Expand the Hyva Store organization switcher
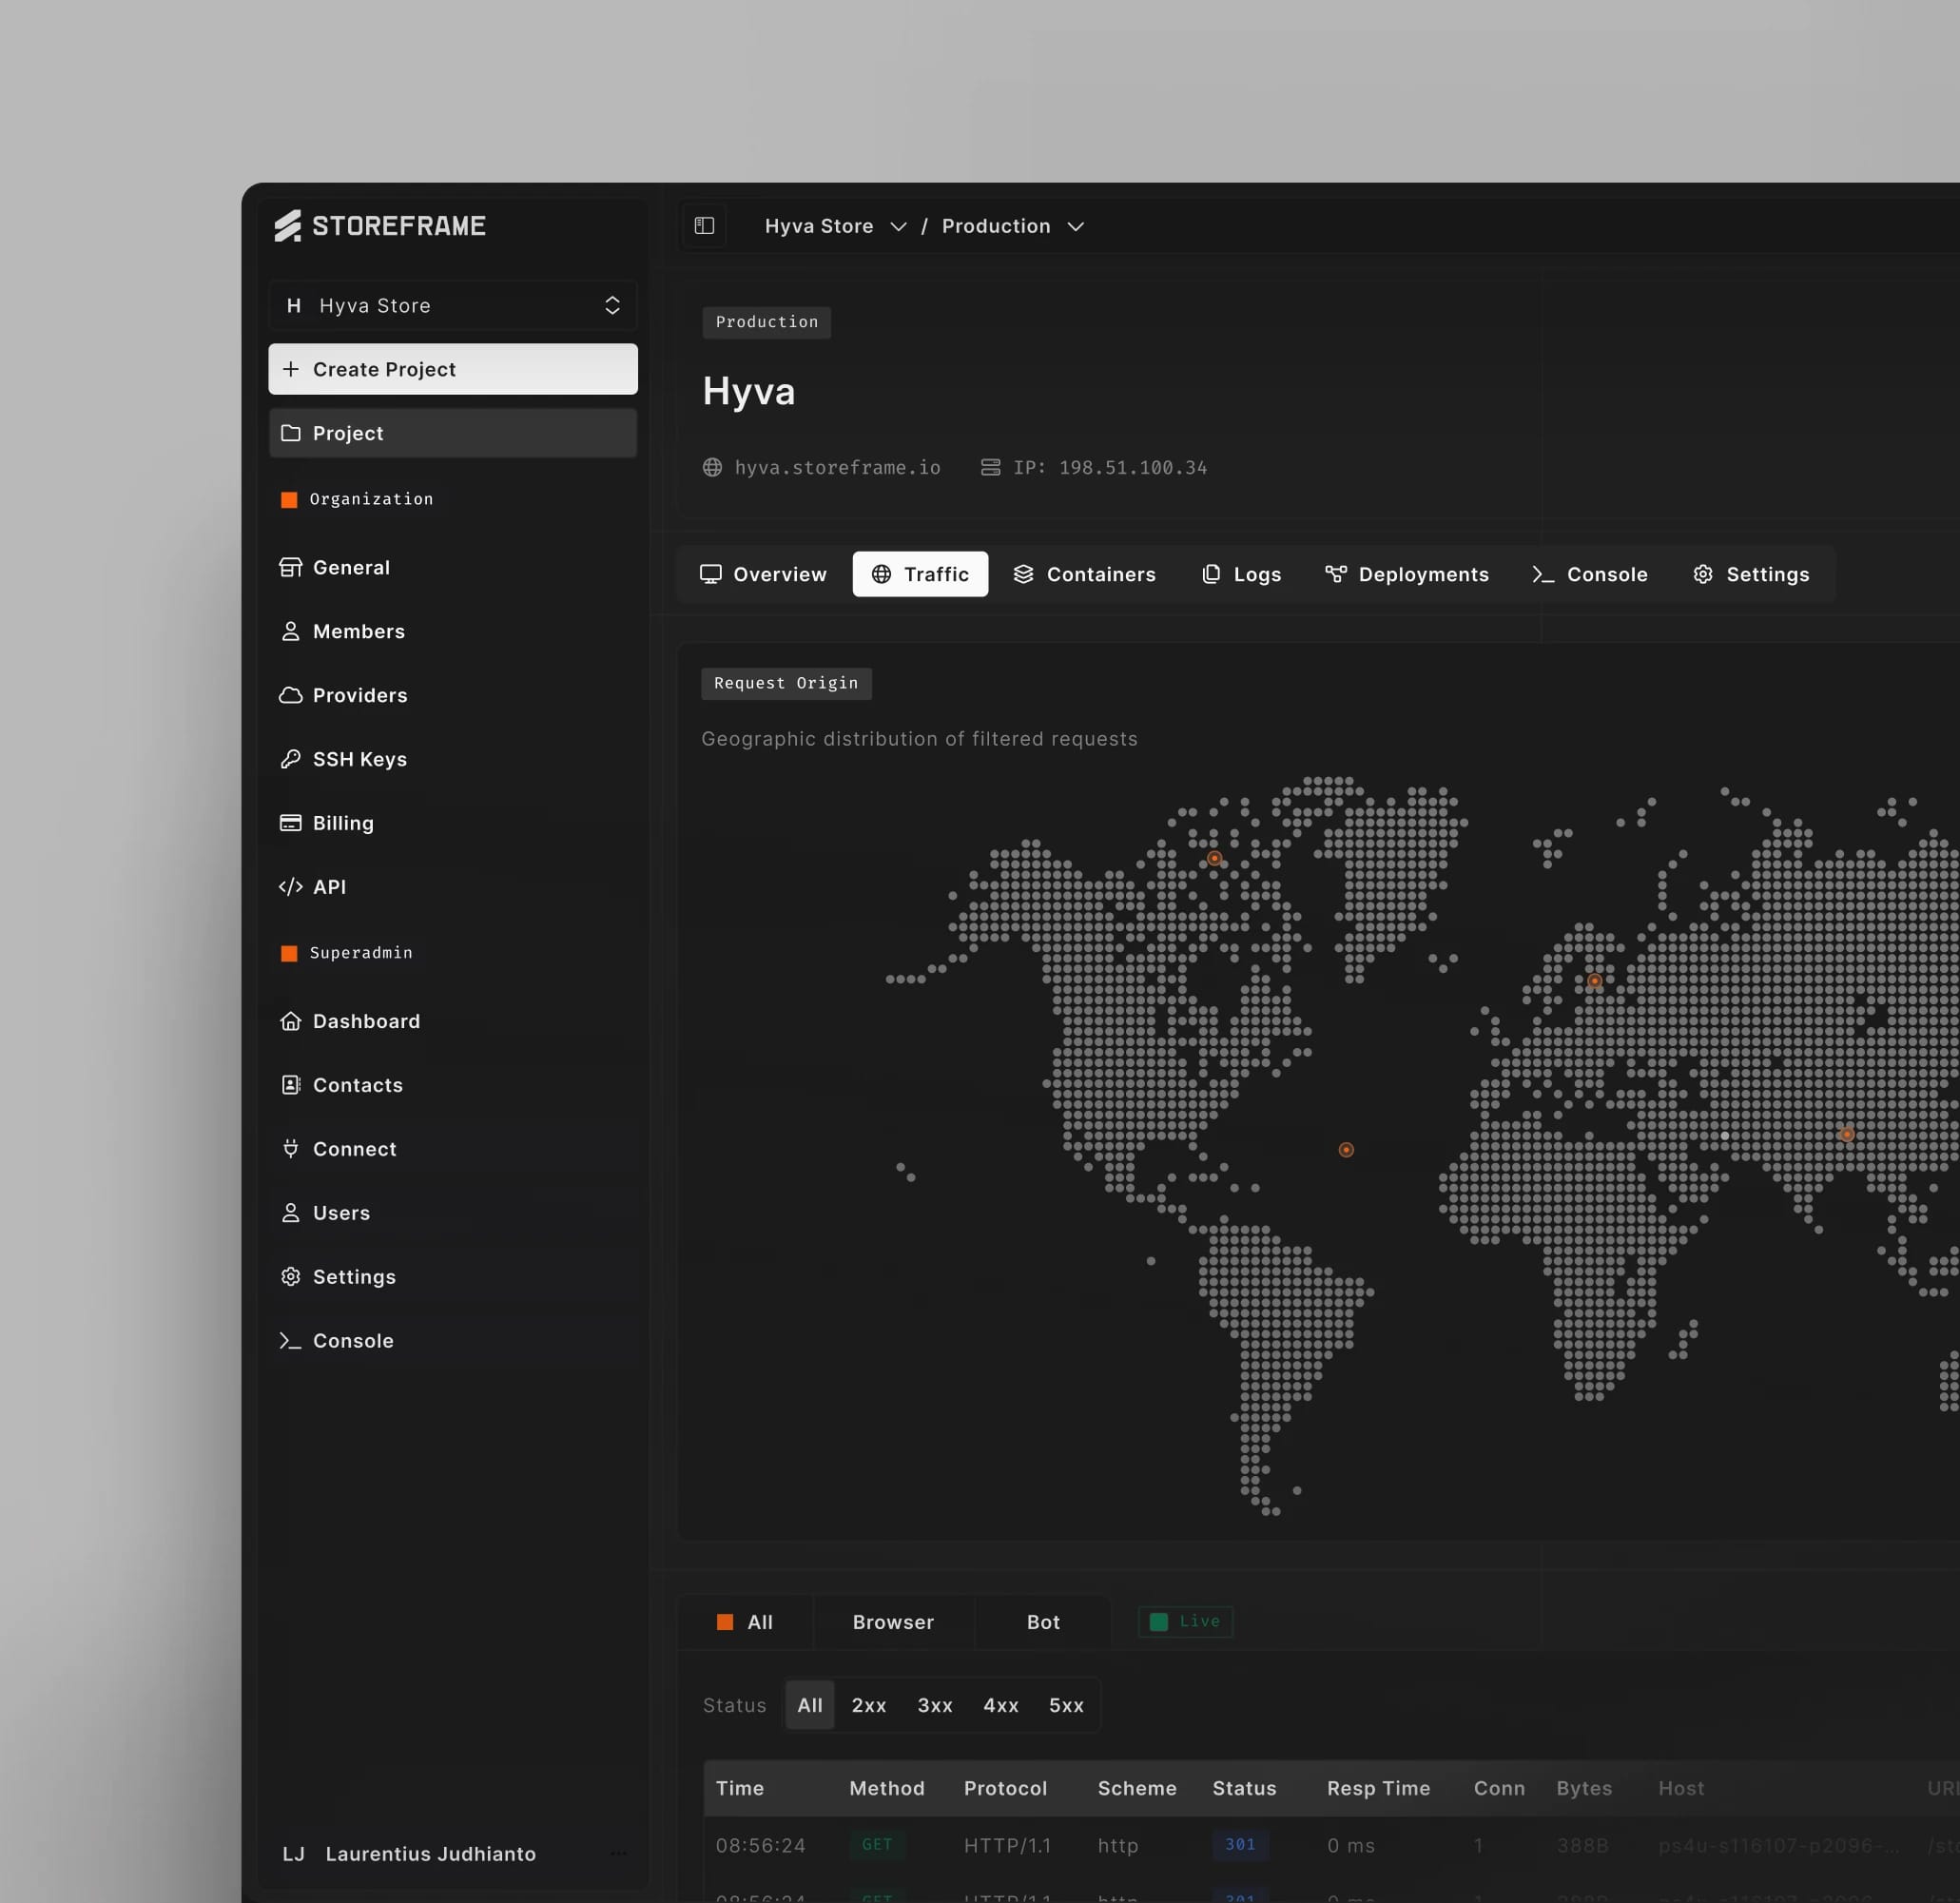 coord(452,305)
